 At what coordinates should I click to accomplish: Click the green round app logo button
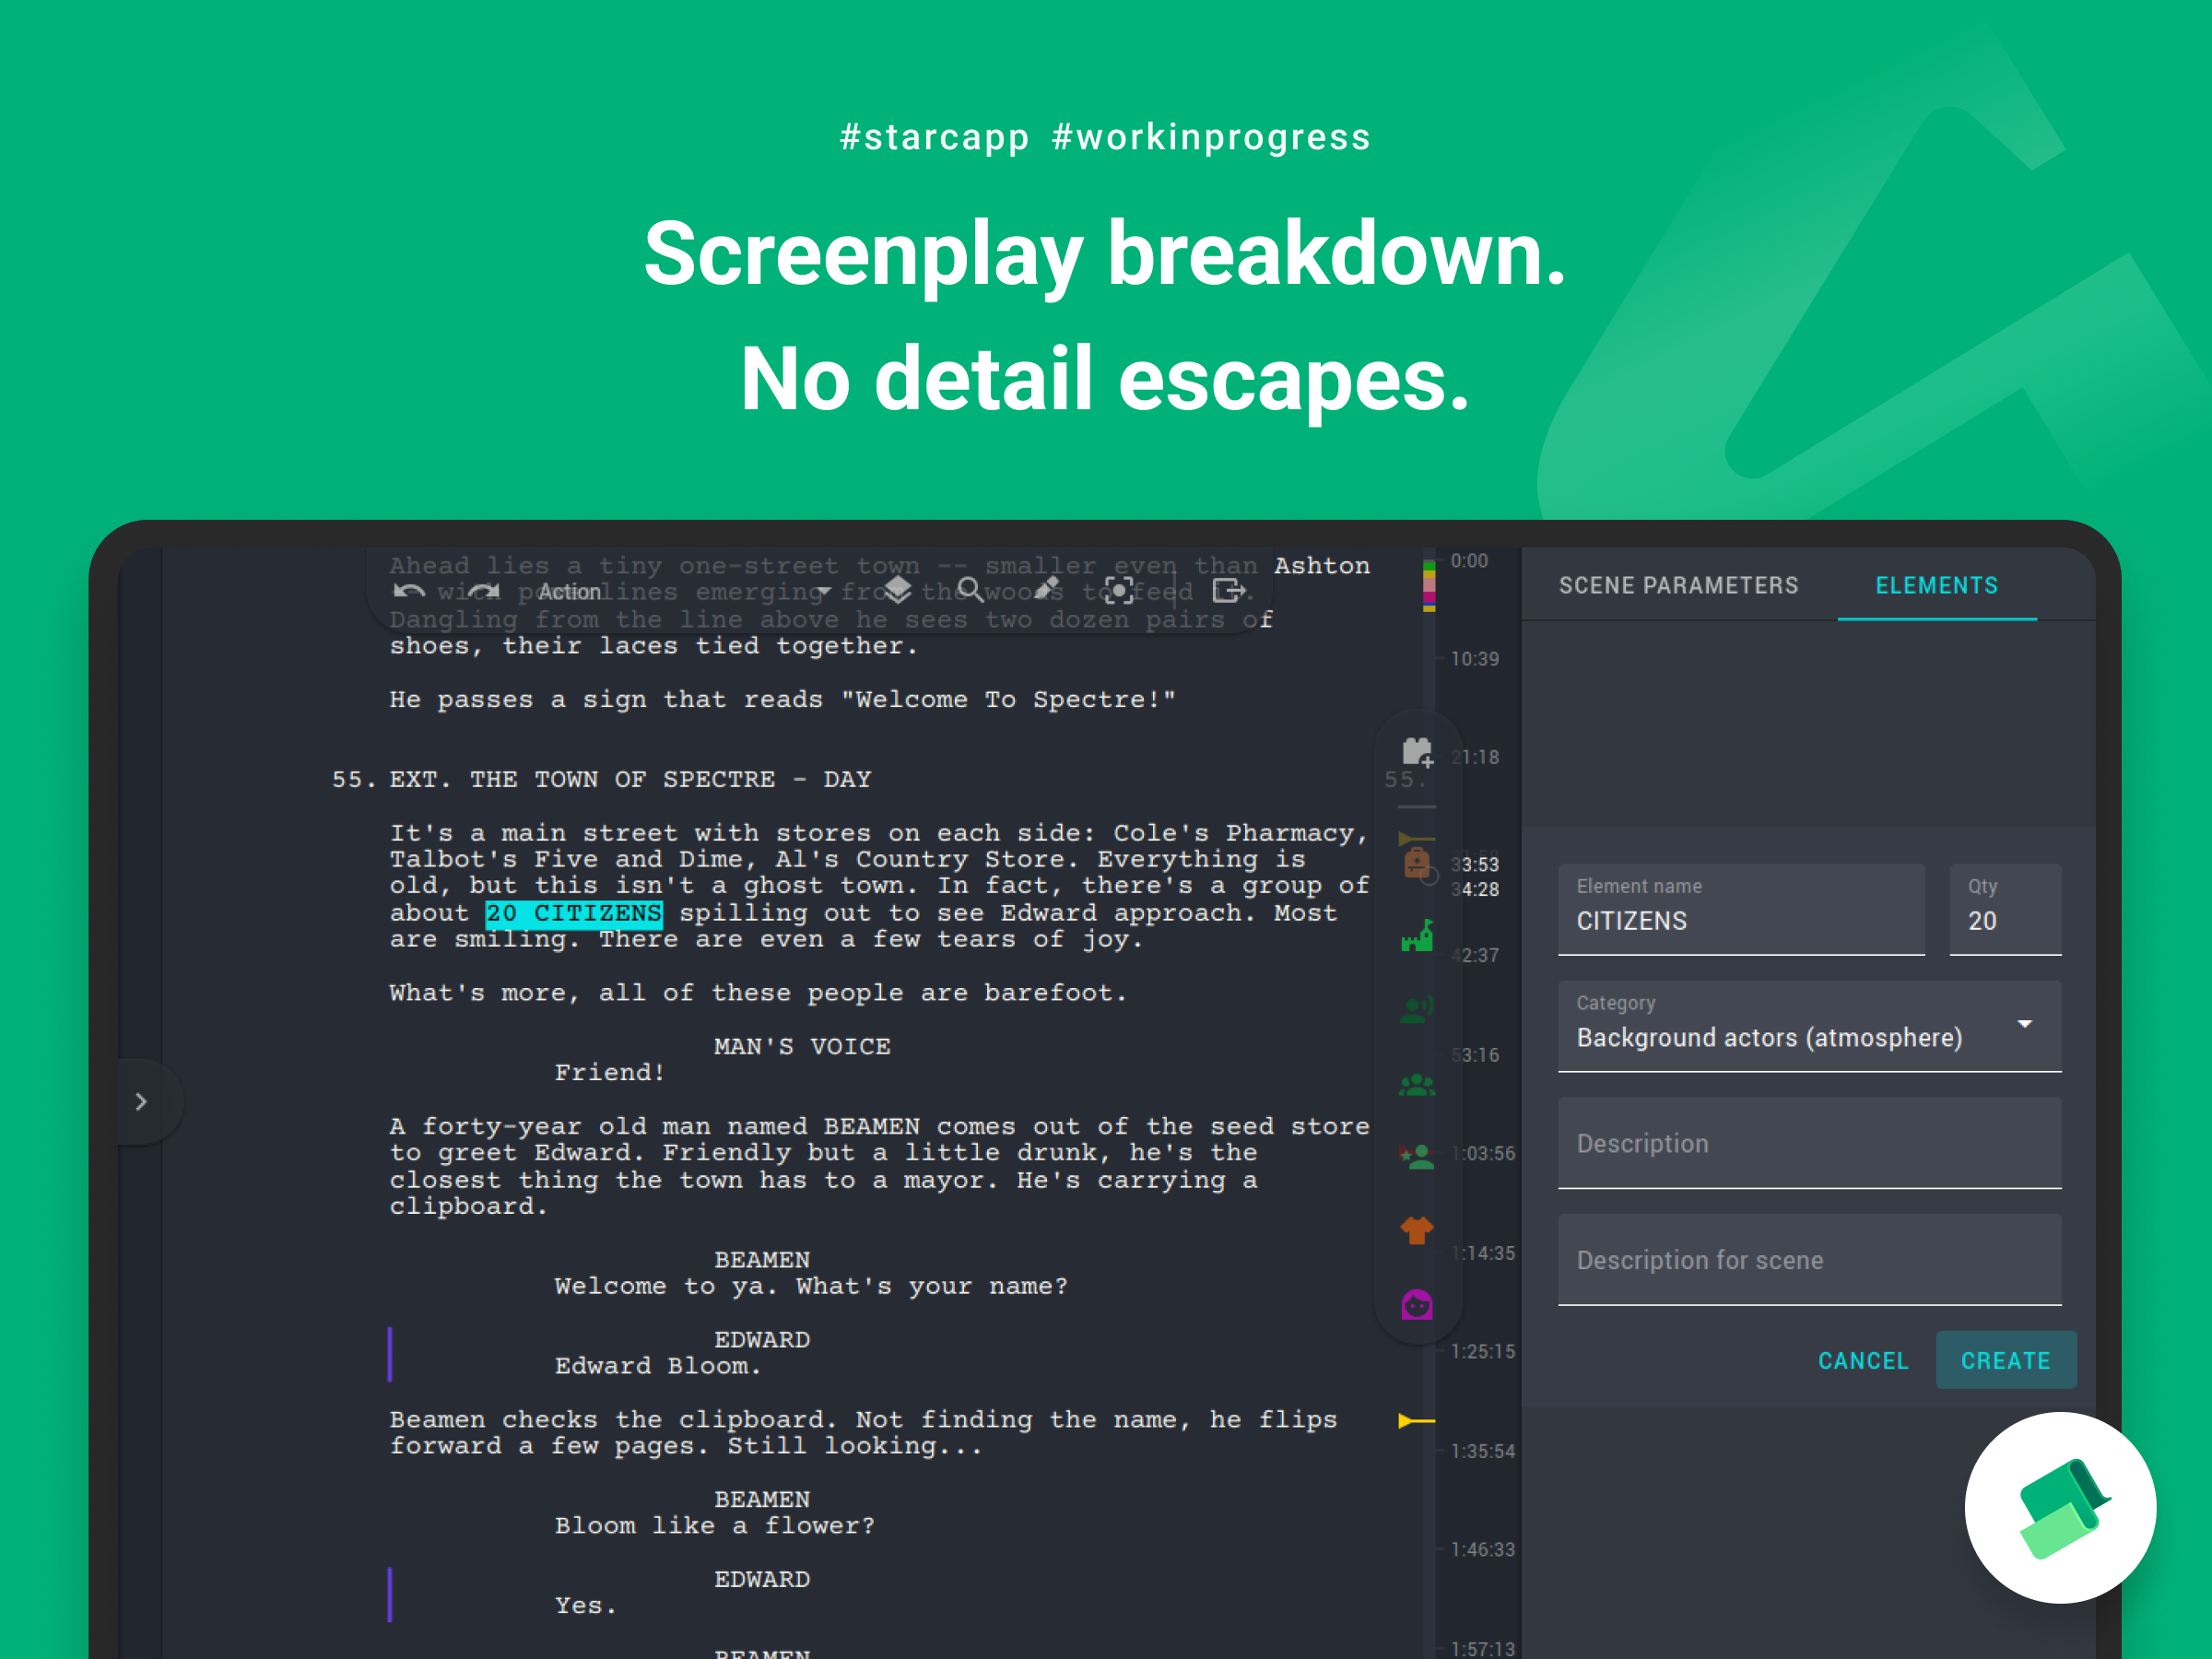2060,1508
